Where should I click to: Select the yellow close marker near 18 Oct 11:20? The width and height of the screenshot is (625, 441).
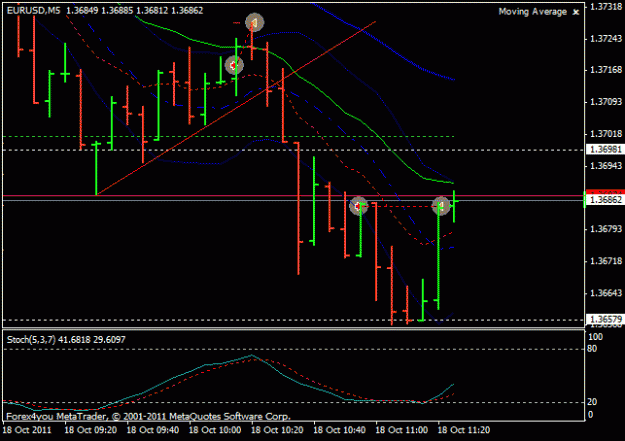point(441,206)
